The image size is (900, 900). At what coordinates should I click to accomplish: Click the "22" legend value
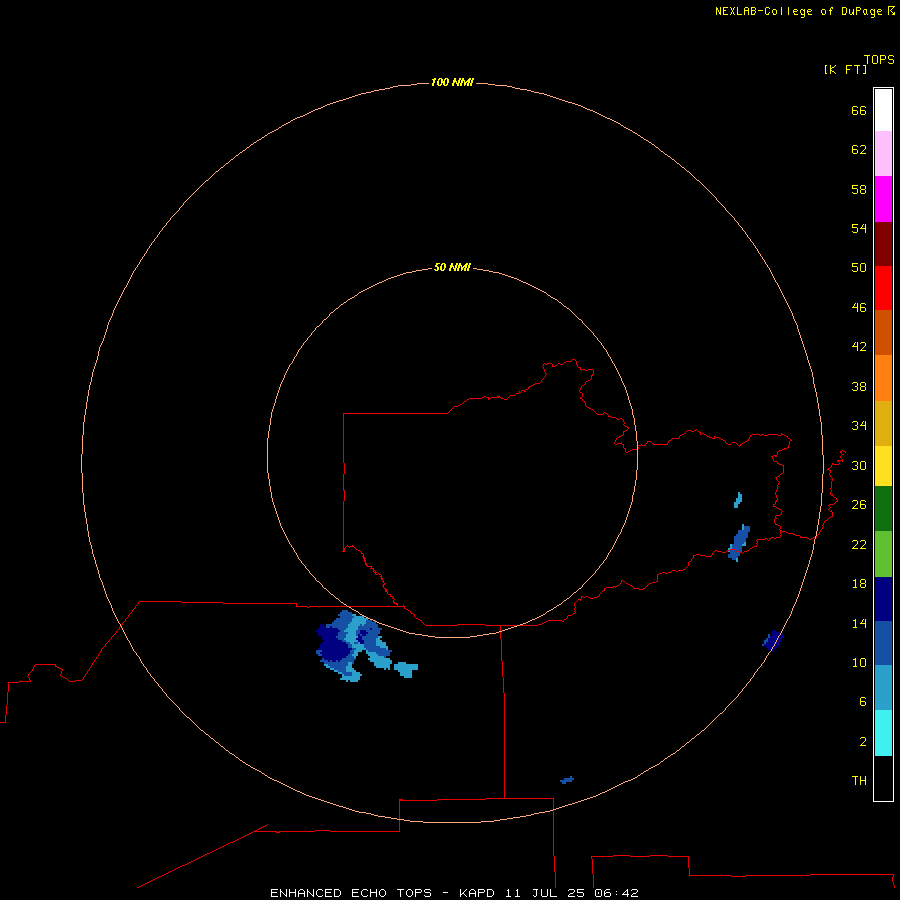tap(859, 544)
